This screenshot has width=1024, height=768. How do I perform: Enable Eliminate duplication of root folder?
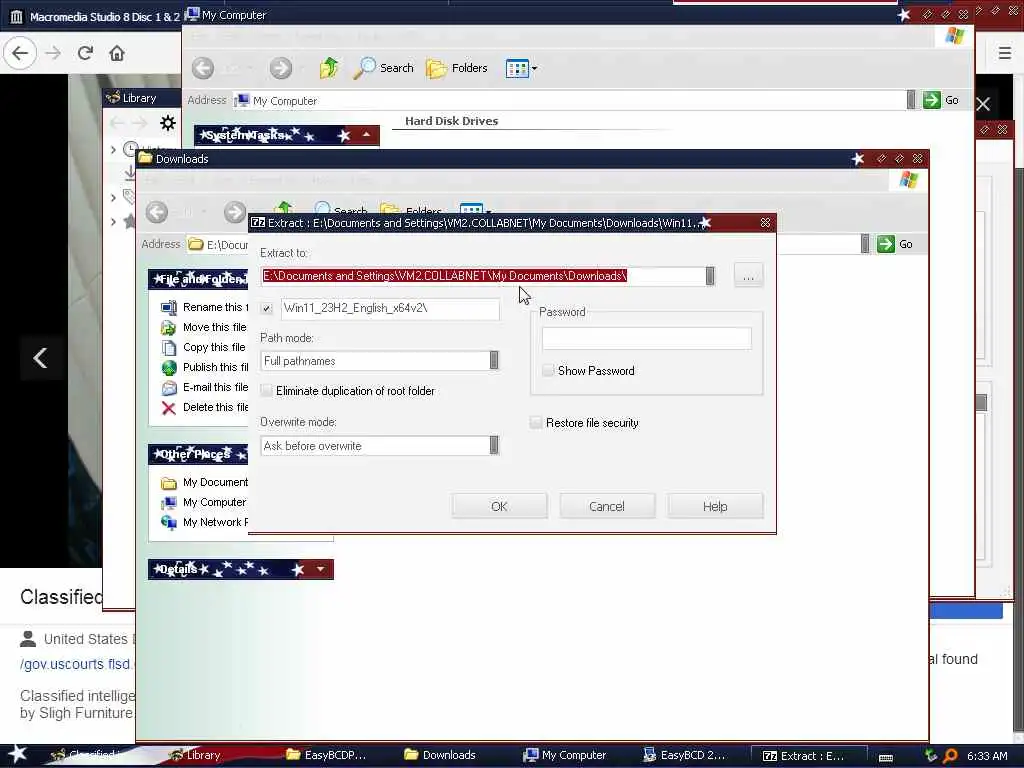[266, 391]
